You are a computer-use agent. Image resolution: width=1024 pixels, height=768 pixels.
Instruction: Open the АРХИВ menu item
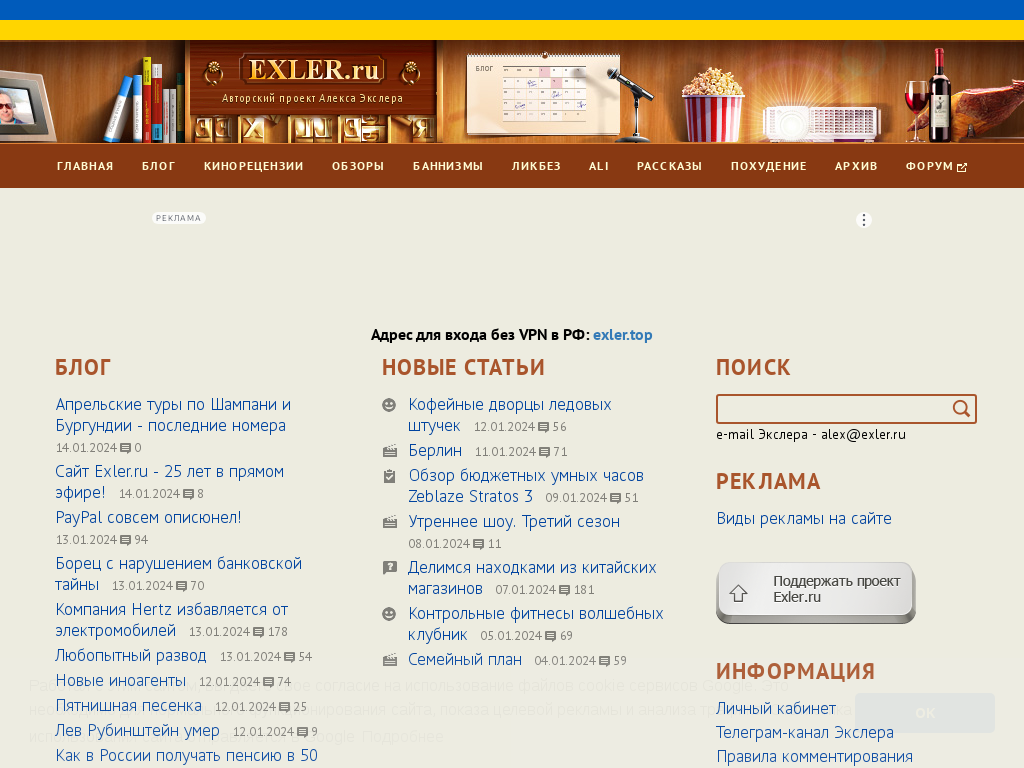click(856, 167)
